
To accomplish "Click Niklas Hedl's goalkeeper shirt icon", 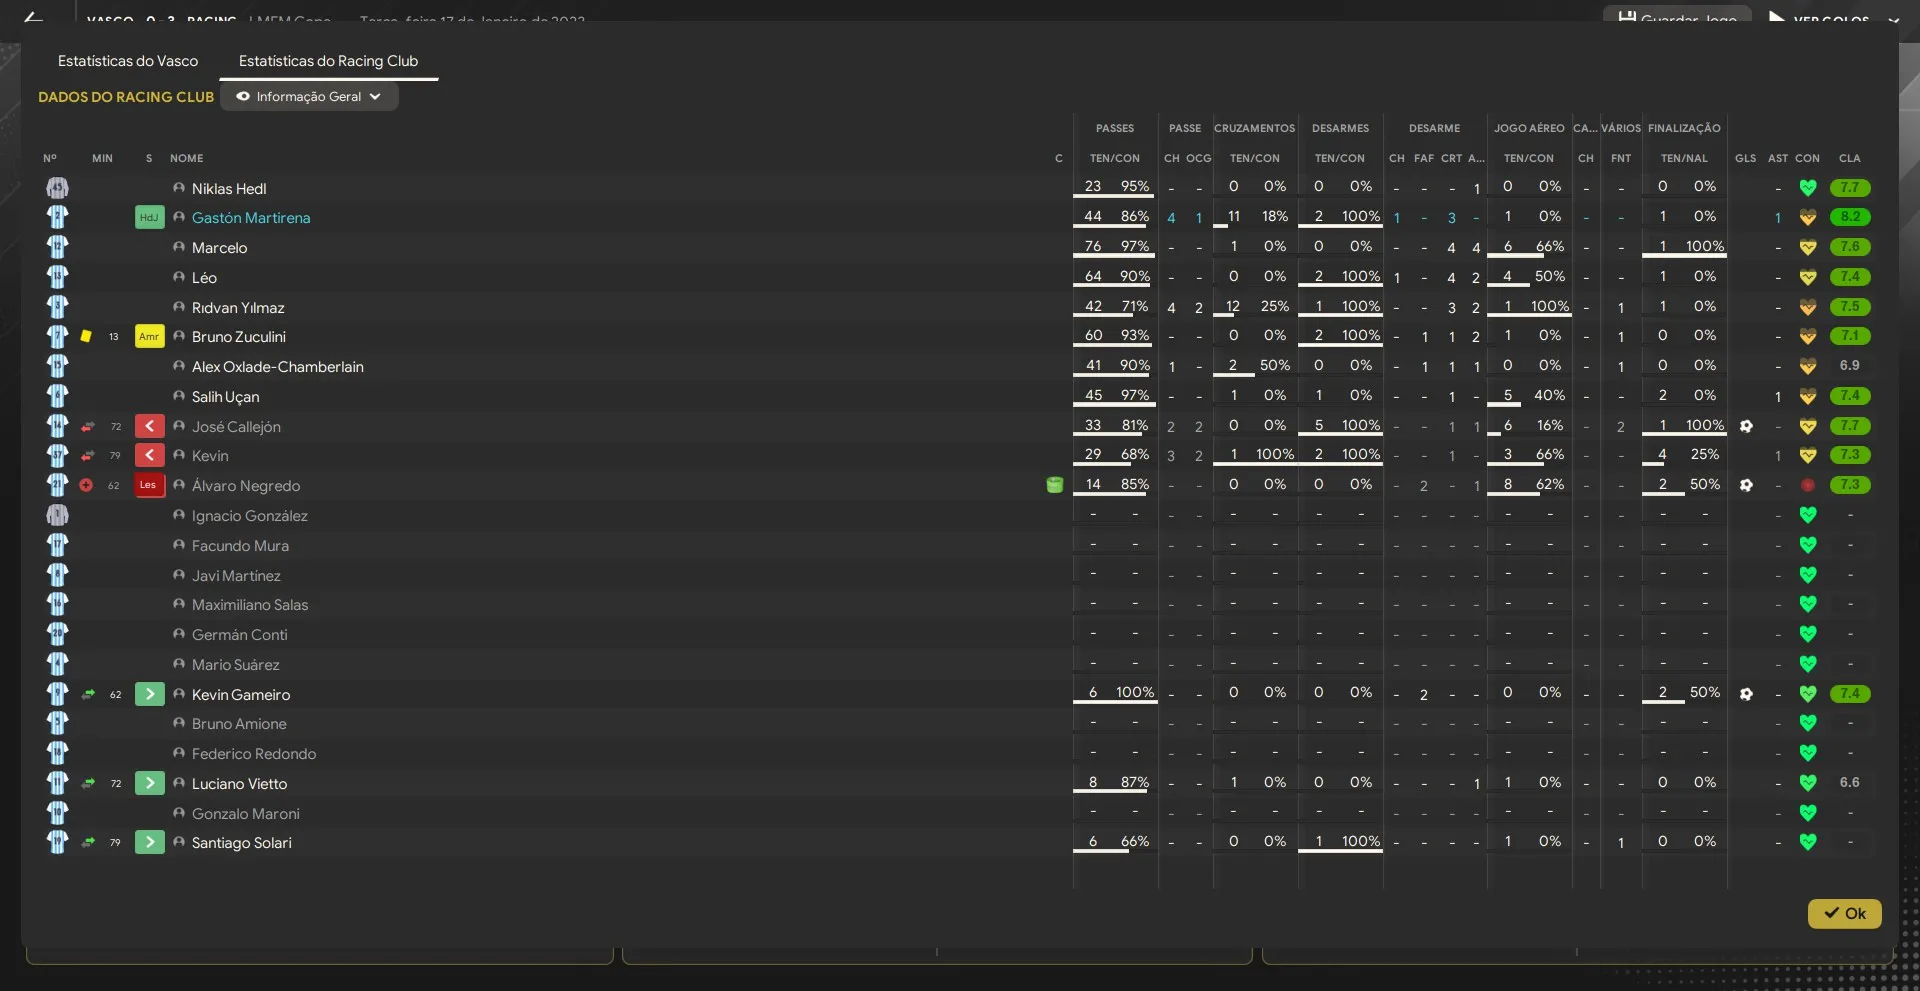I will (58, 188).
